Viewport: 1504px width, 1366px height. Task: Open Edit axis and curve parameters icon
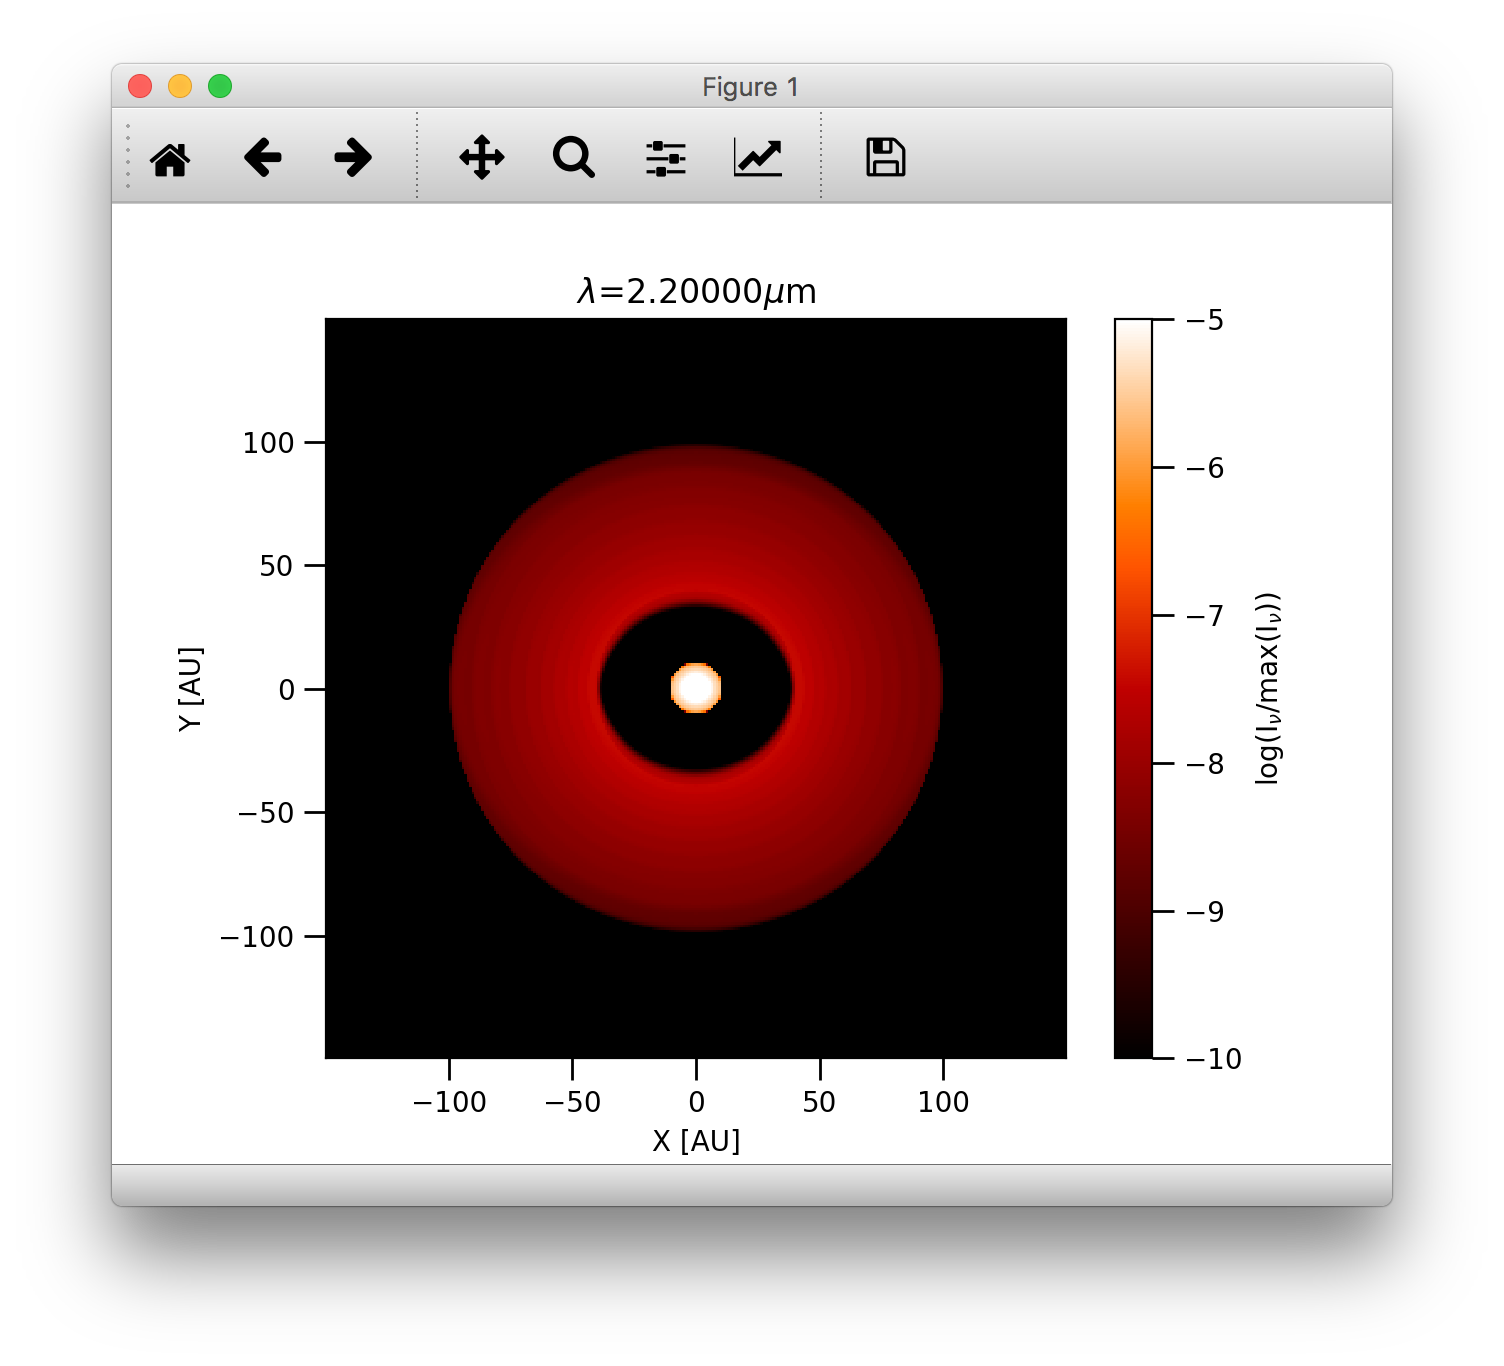pos(758,158)
